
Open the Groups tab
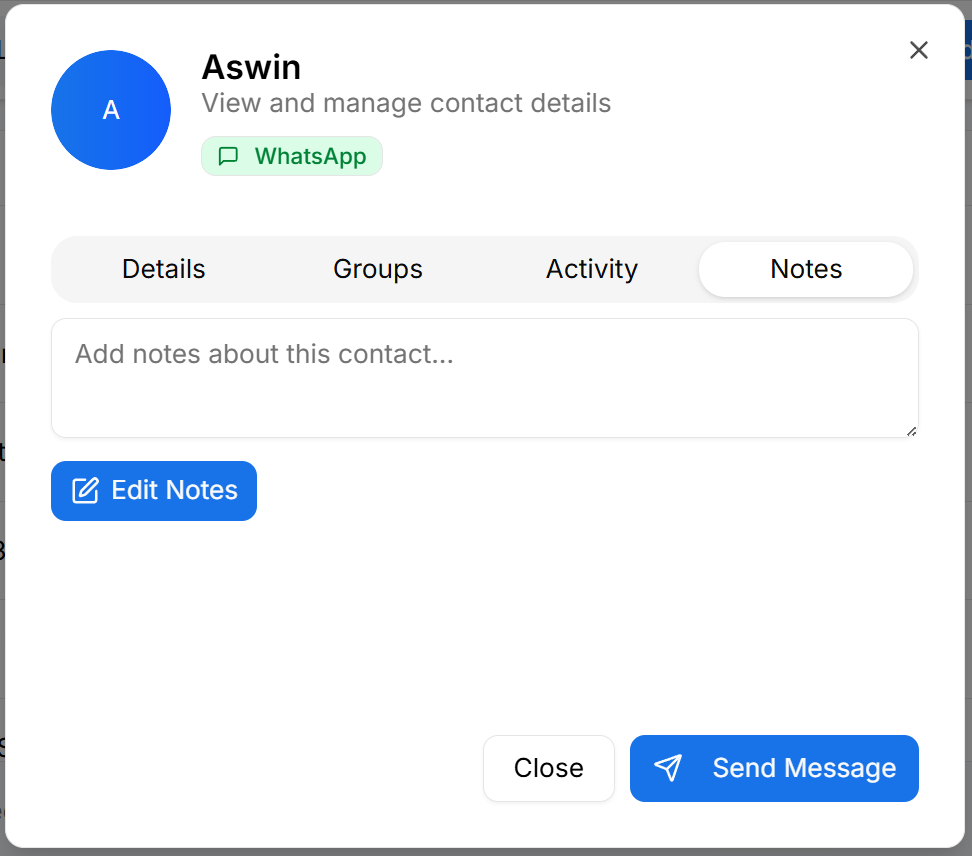377,269
